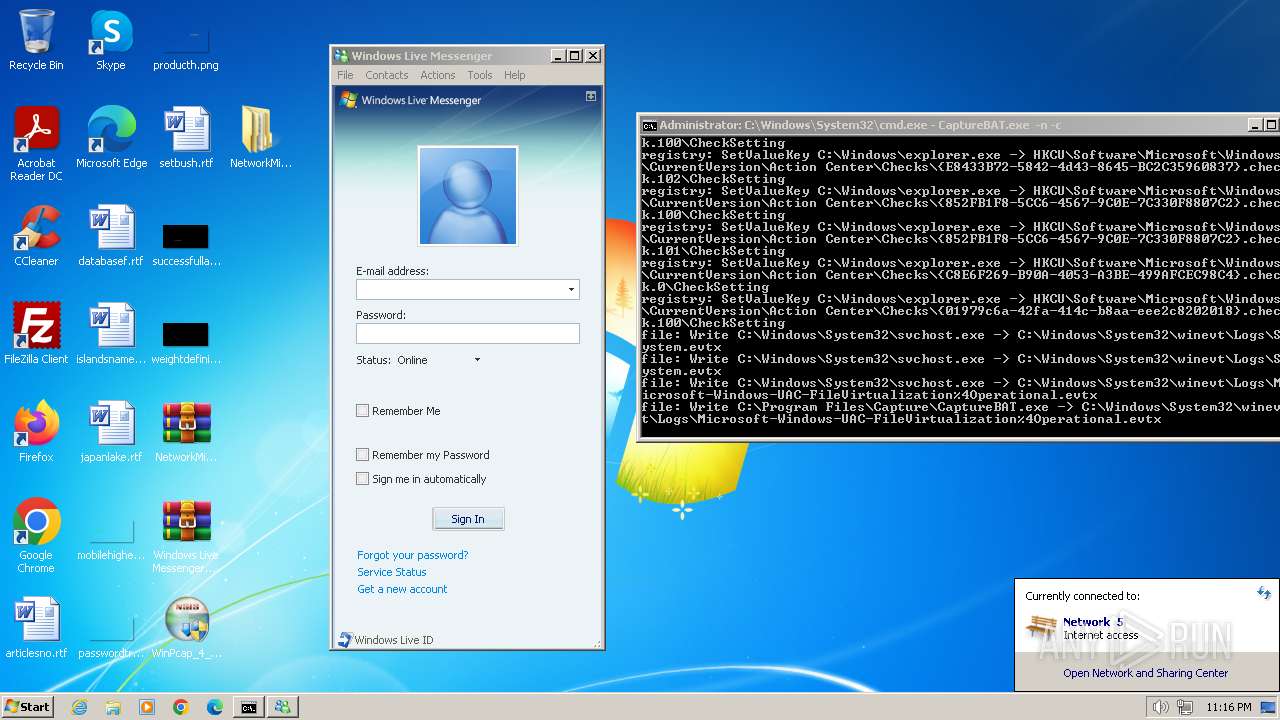Select the producth.png desktop file
1280x720 pixels.
(x=186, y=40)
